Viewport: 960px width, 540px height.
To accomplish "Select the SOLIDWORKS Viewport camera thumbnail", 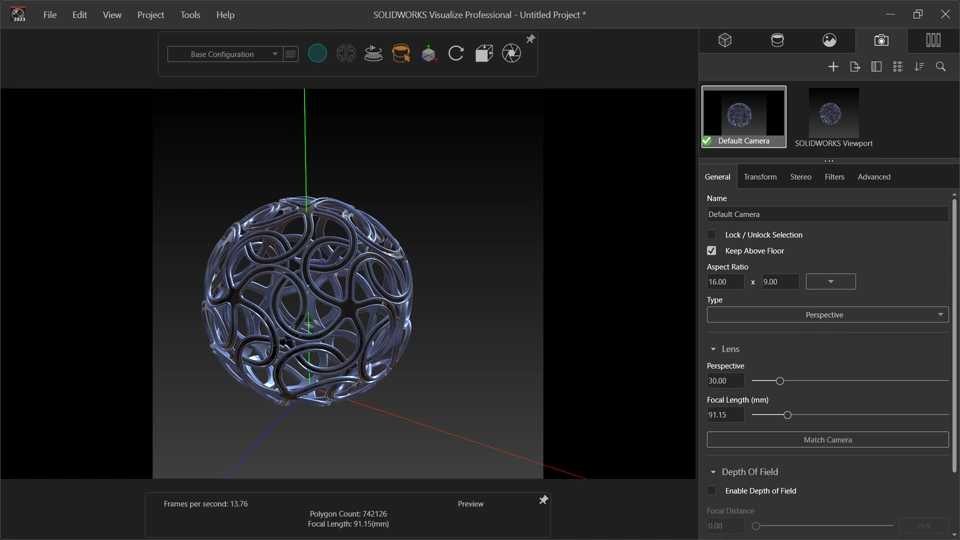I will coord(833,115).
